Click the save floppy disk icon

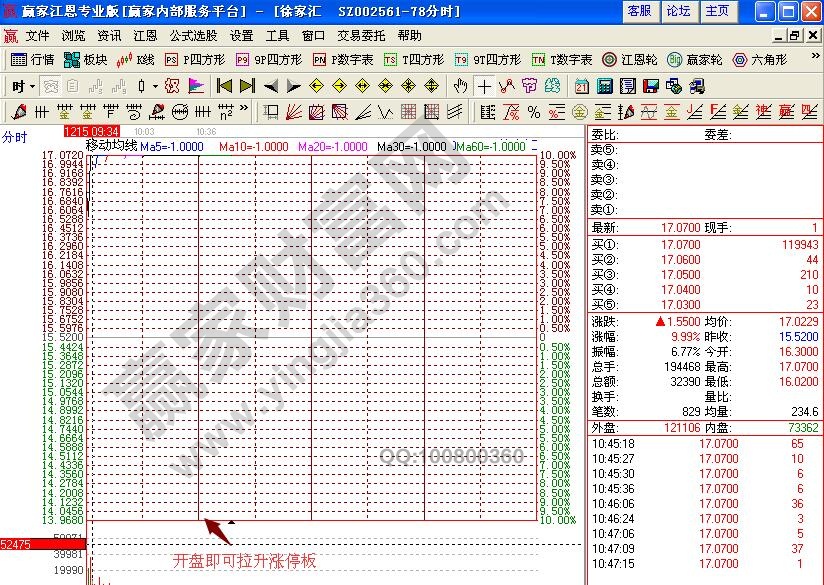[x=650, y=86]
